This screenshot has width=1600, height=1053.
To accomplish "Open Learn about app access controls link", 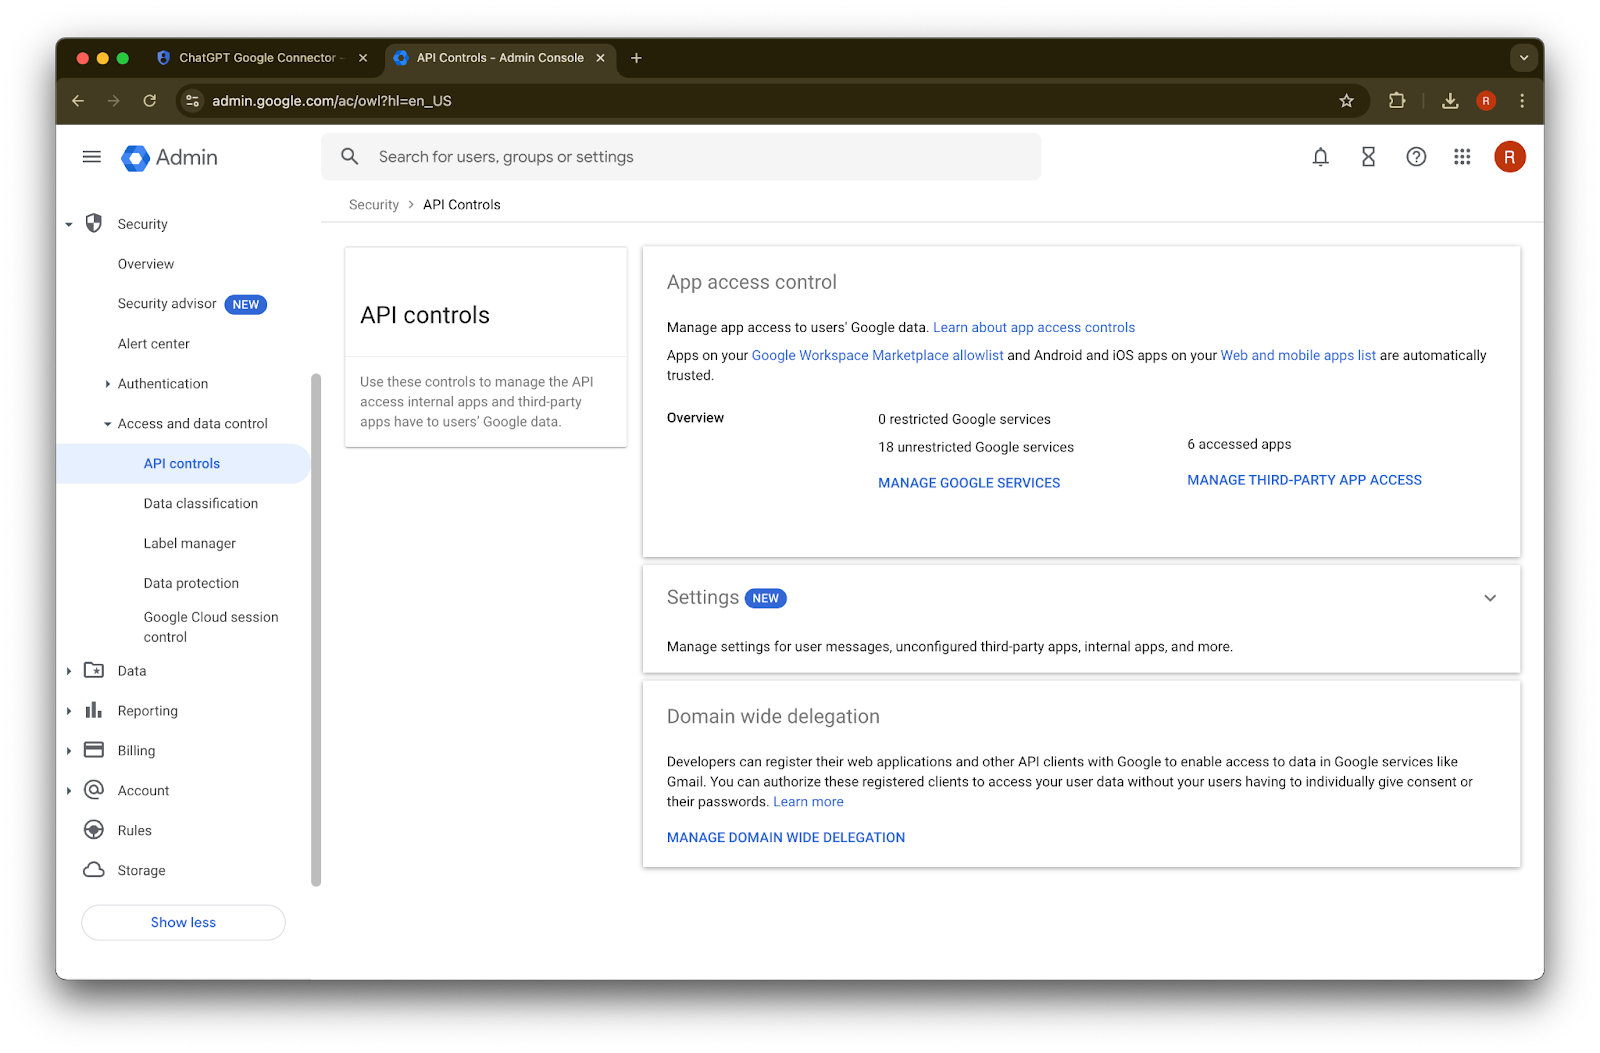I will pyautogui.click(x=1034, y=328).
